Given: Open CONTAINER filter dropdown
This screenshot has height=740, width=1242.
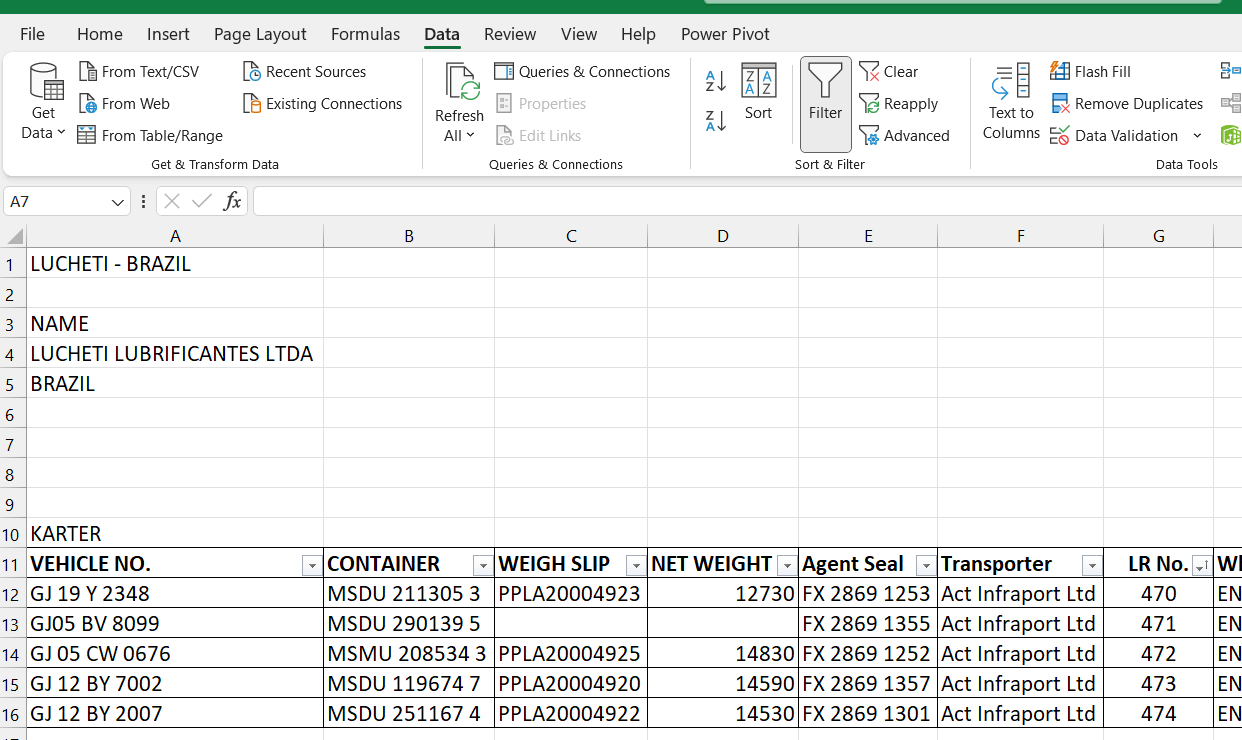Looking at the screenshot, I should pos(483,566).
